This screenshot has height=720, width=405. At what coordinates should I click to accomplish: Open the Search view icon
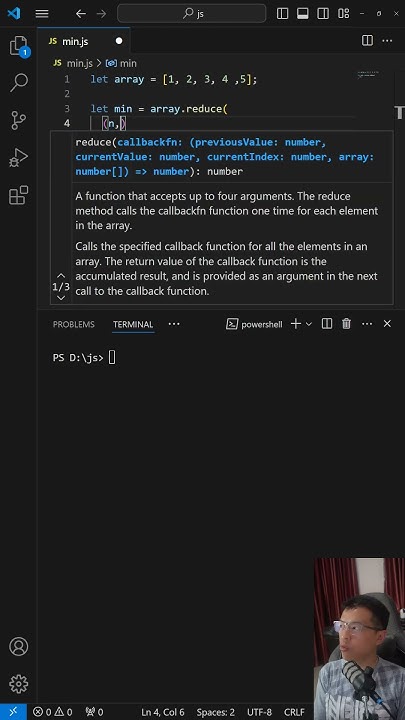coord(19,83)
